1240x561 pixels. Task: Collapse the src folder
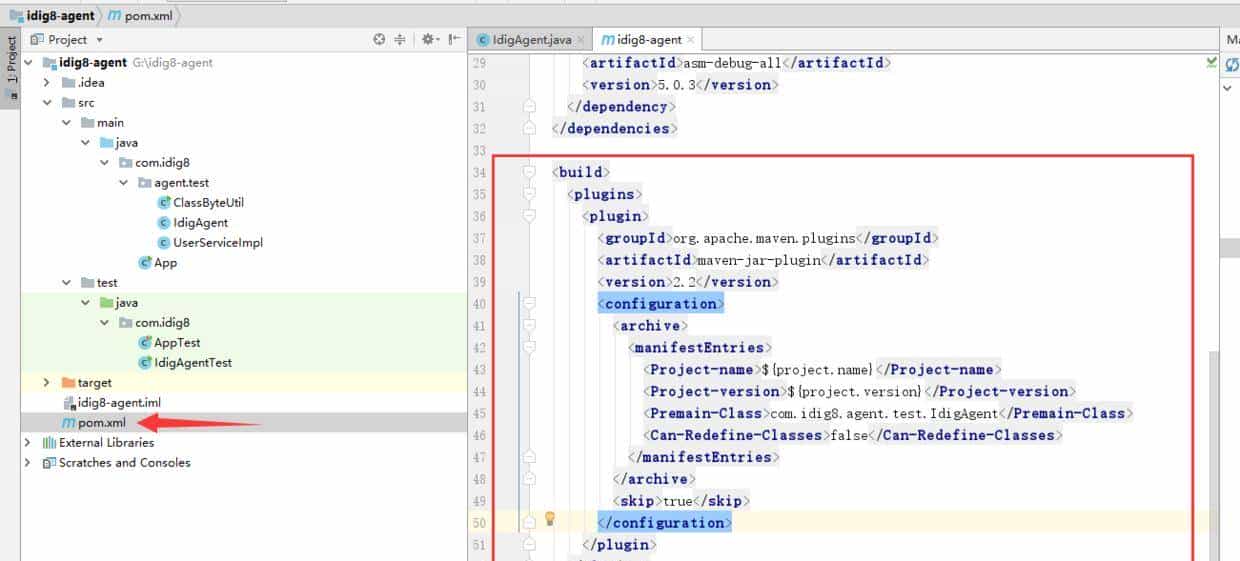46,103
